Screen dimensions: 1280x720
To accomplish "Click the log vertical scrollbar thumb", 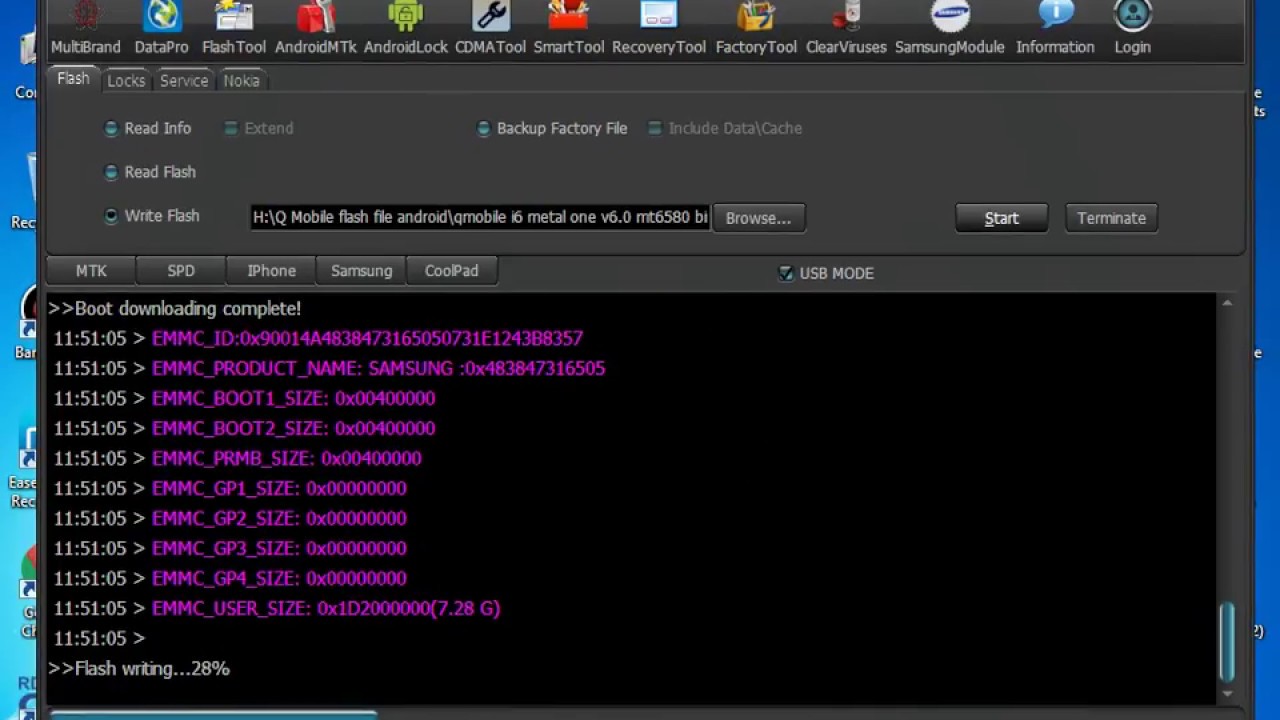I will (1227, 642).
